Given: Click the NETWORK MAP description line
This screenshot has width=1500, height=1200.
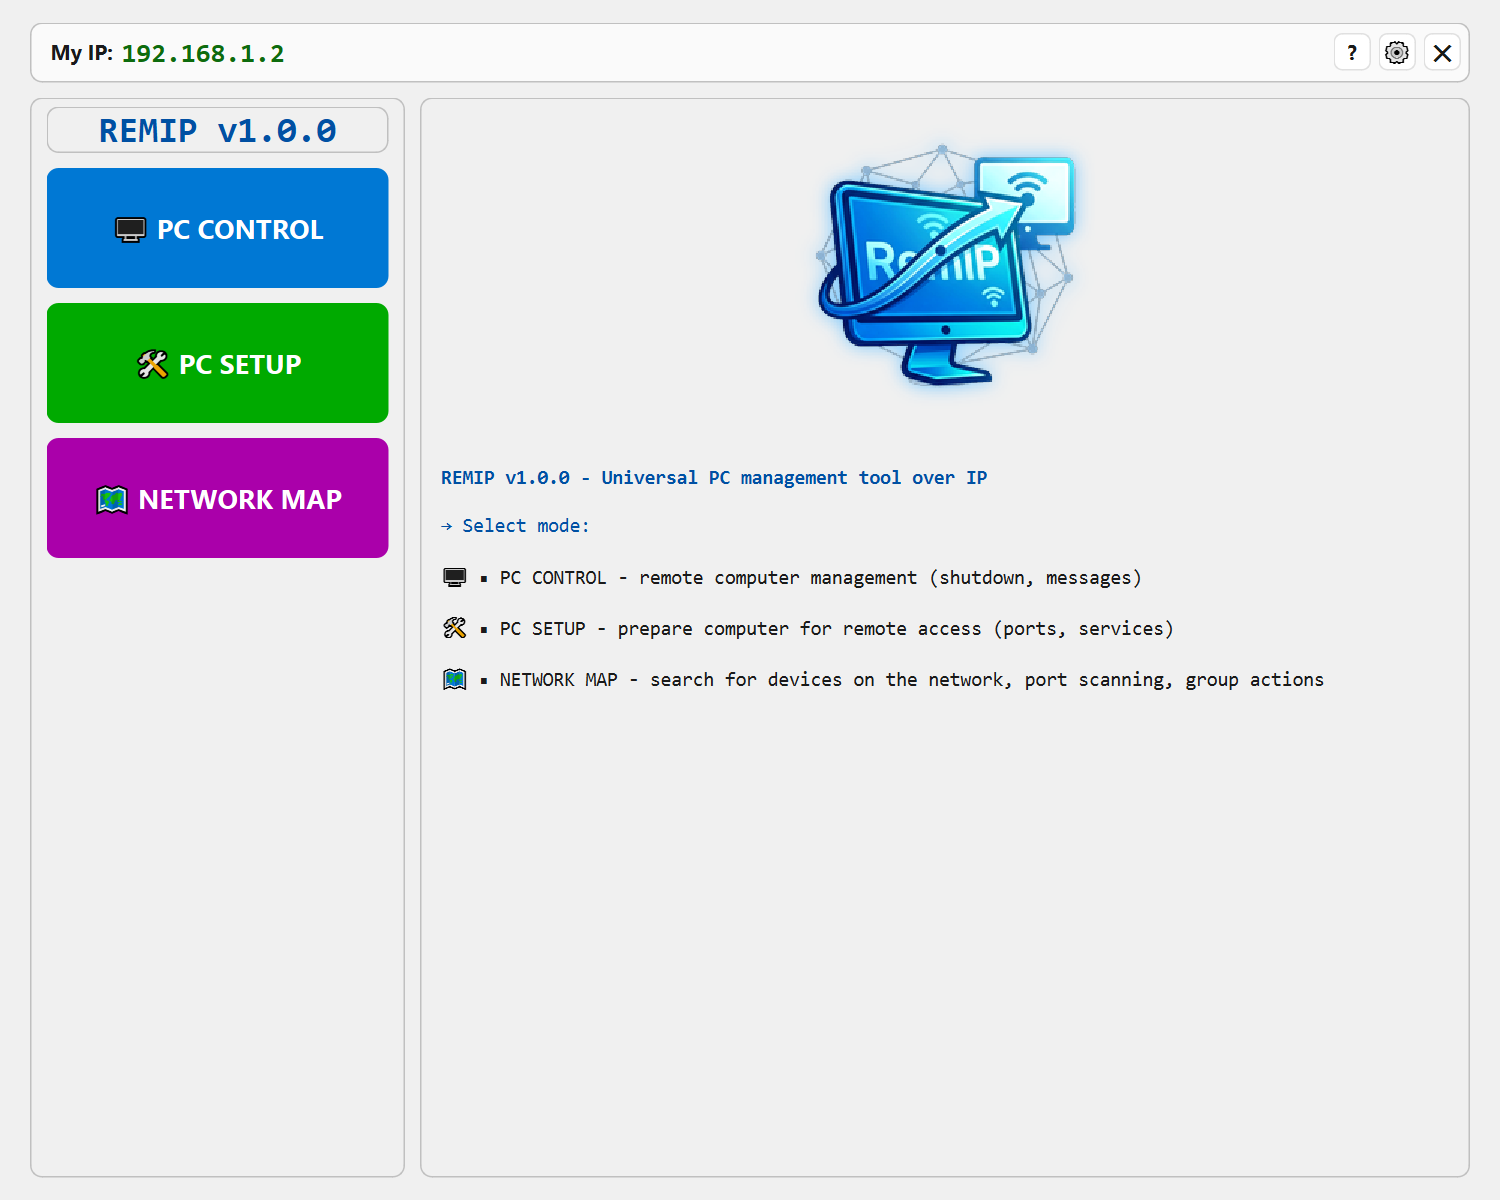Looking at the screenshot, I should pos(910,679).
